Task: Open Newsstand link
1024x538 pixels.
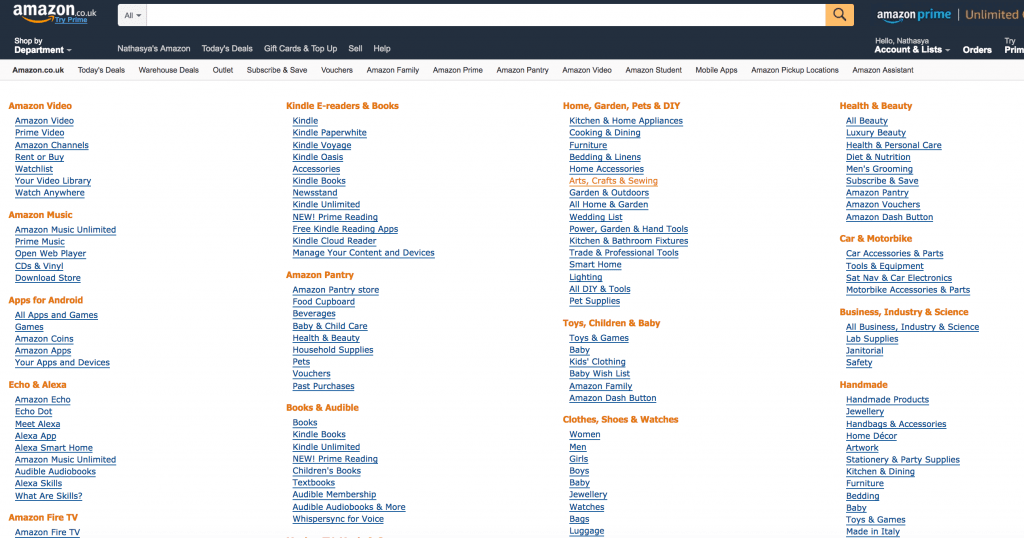Action: 315,193
